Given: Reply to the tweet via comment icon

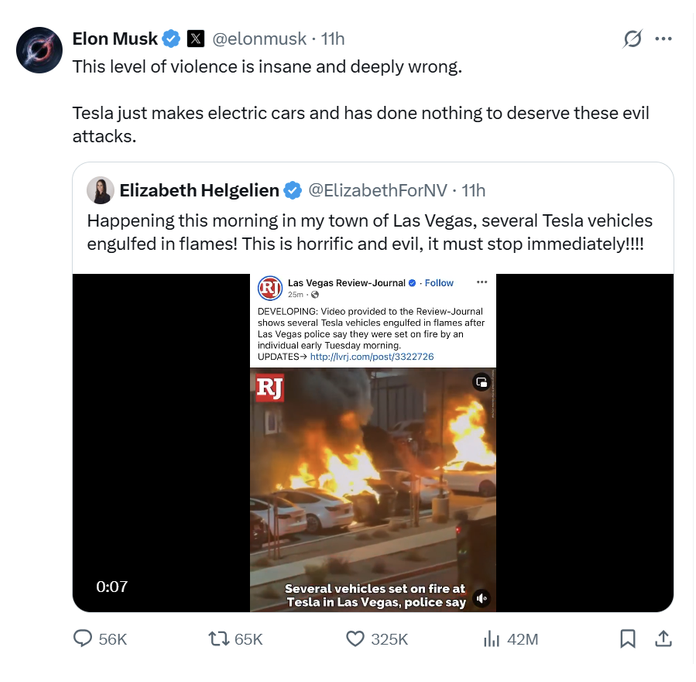Looking at the screenshot, I should tap(84, 639).
